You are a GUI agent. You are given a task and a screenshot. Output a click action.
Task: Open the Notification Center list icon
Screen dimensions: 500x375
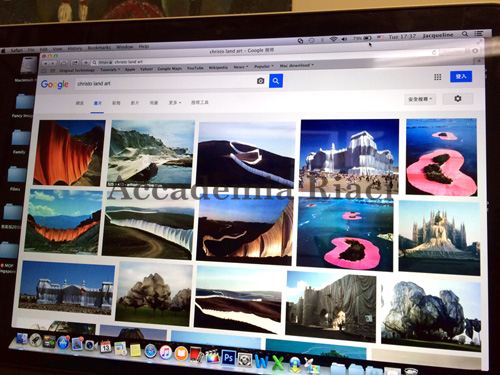coord(479,33)
